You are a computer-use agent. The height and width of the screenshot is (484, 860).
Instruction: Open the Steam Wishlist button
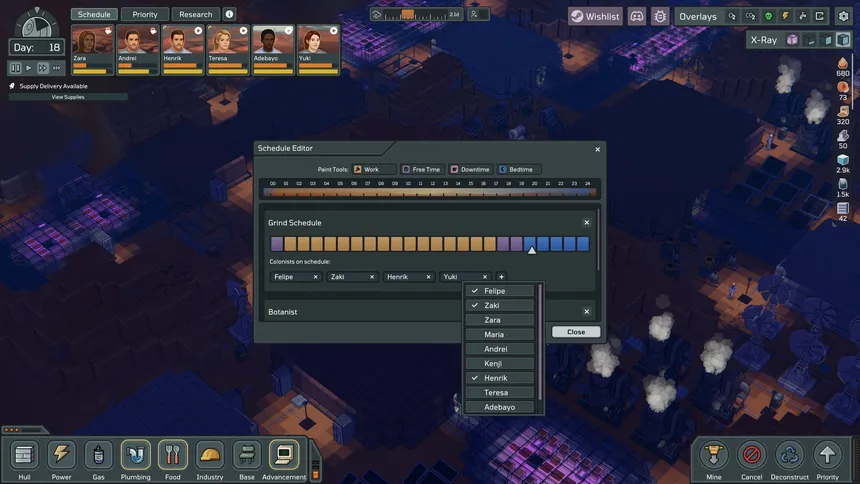(595, 16)
